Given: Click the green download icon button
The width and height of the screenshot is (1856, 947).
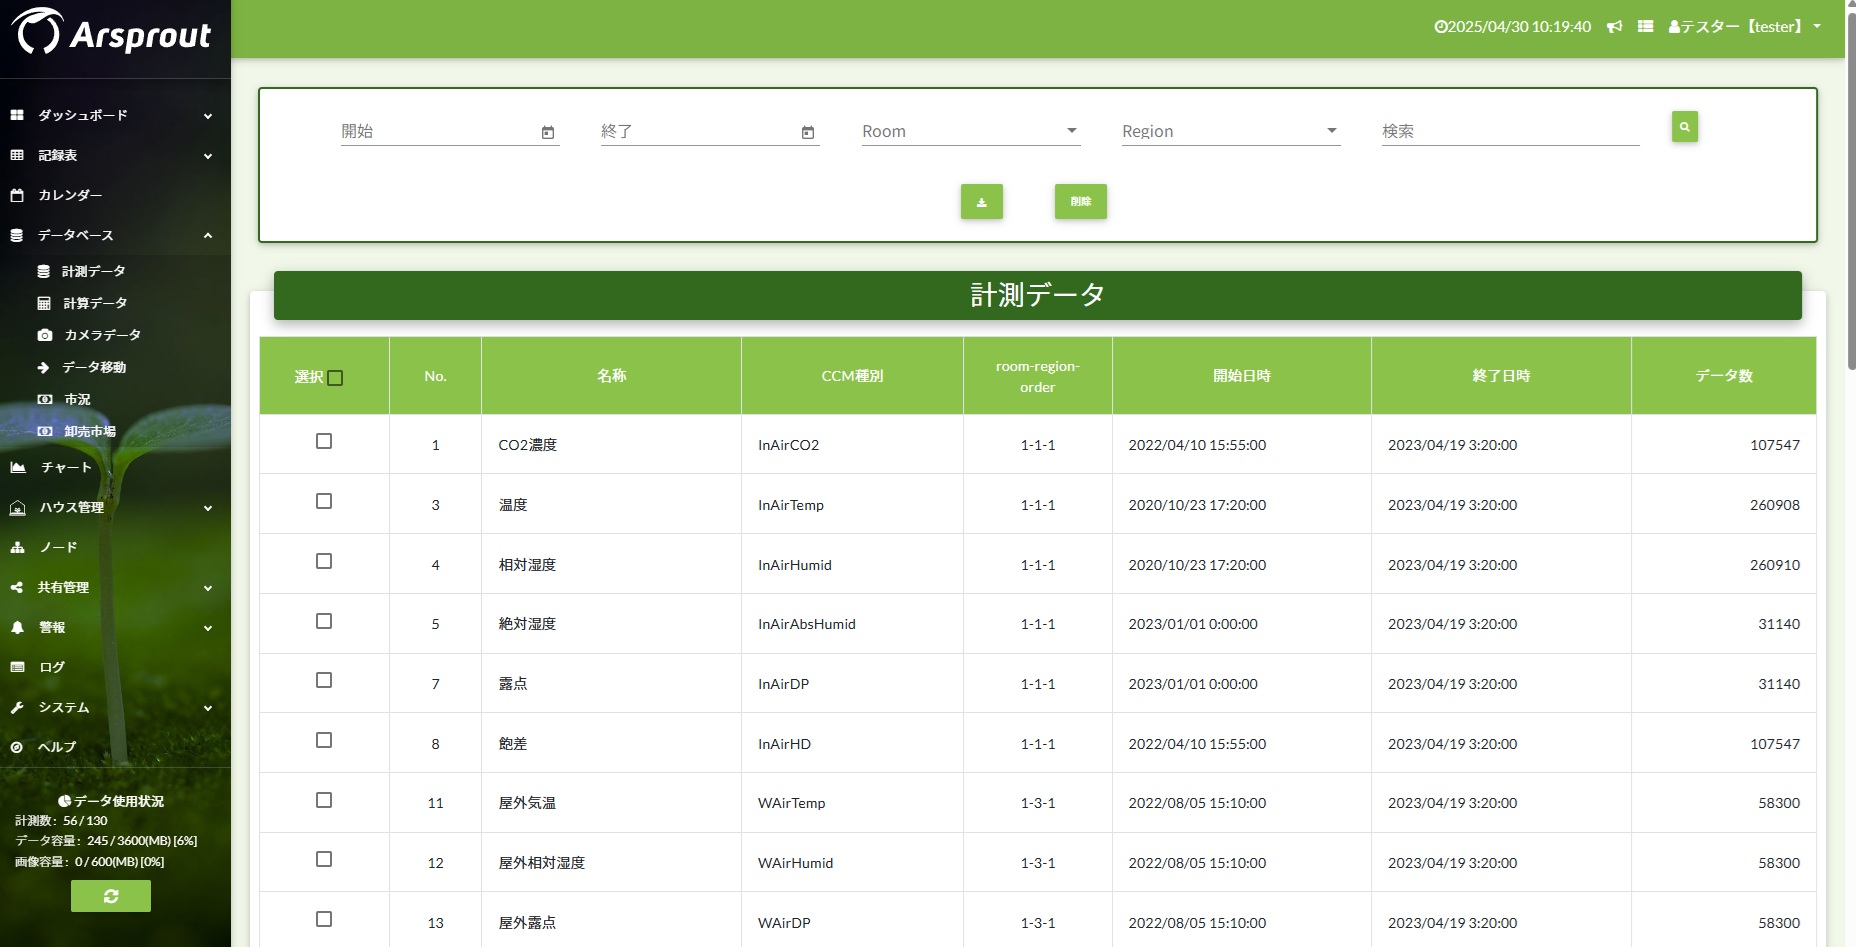Looking at the screenshot, I should click(x=982, y=202).
